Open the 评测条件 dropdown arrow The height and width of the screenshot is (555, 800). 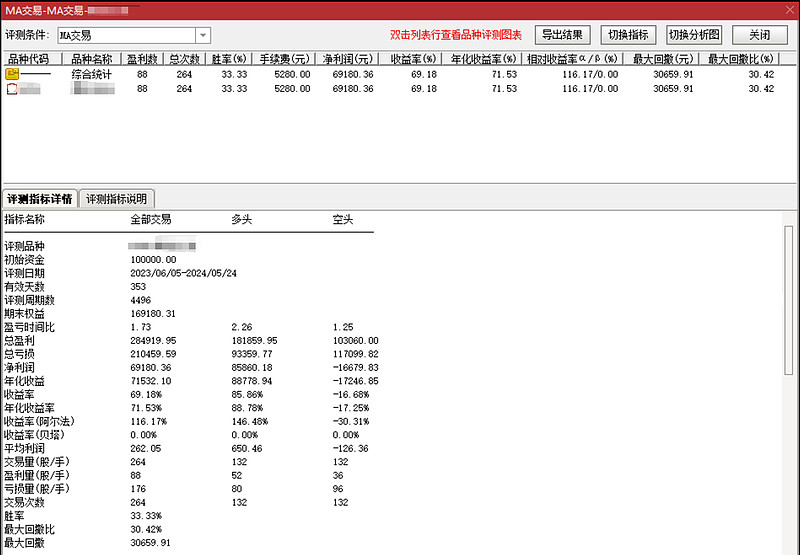[x=203, y=35]
